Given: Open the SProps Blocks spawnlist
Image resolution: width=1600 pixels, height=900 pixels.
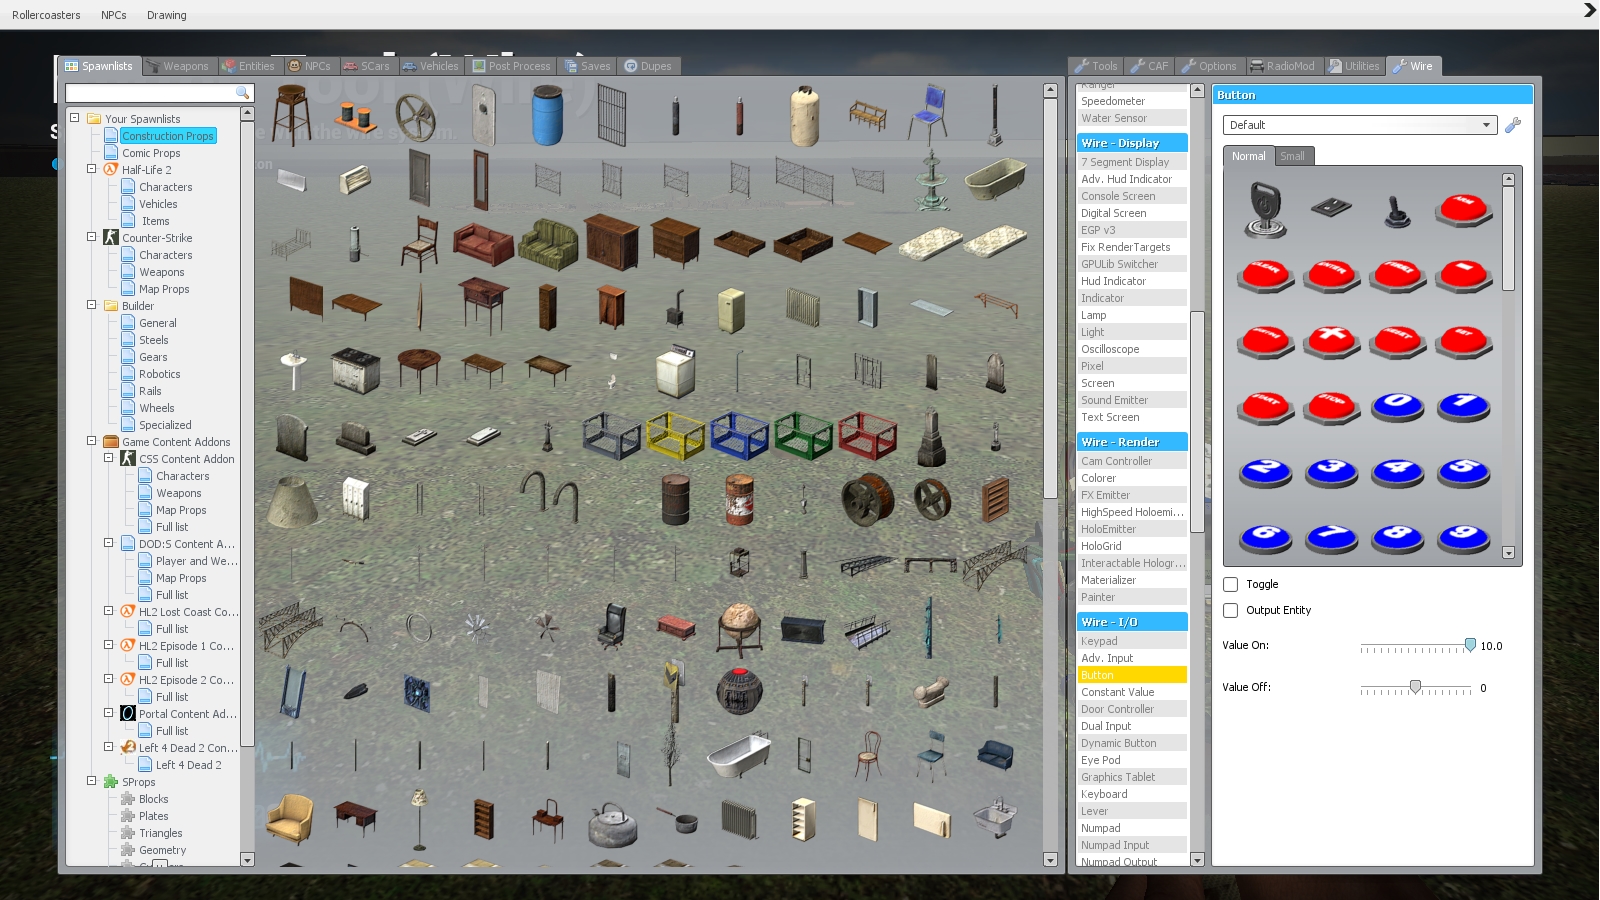Looking at the screenshot, I should pyautogui.click(x=154, y=799).
